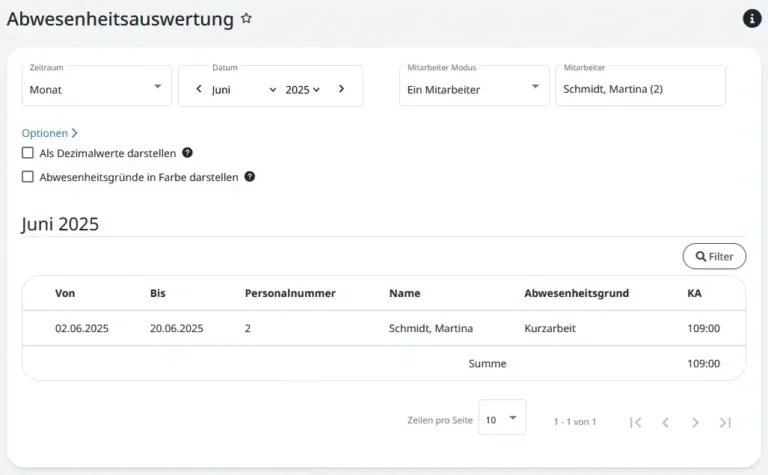The image size is (768, 475).
Task: Show help for Als Dezimalwerte darstellen
Action: coord(187,153)
